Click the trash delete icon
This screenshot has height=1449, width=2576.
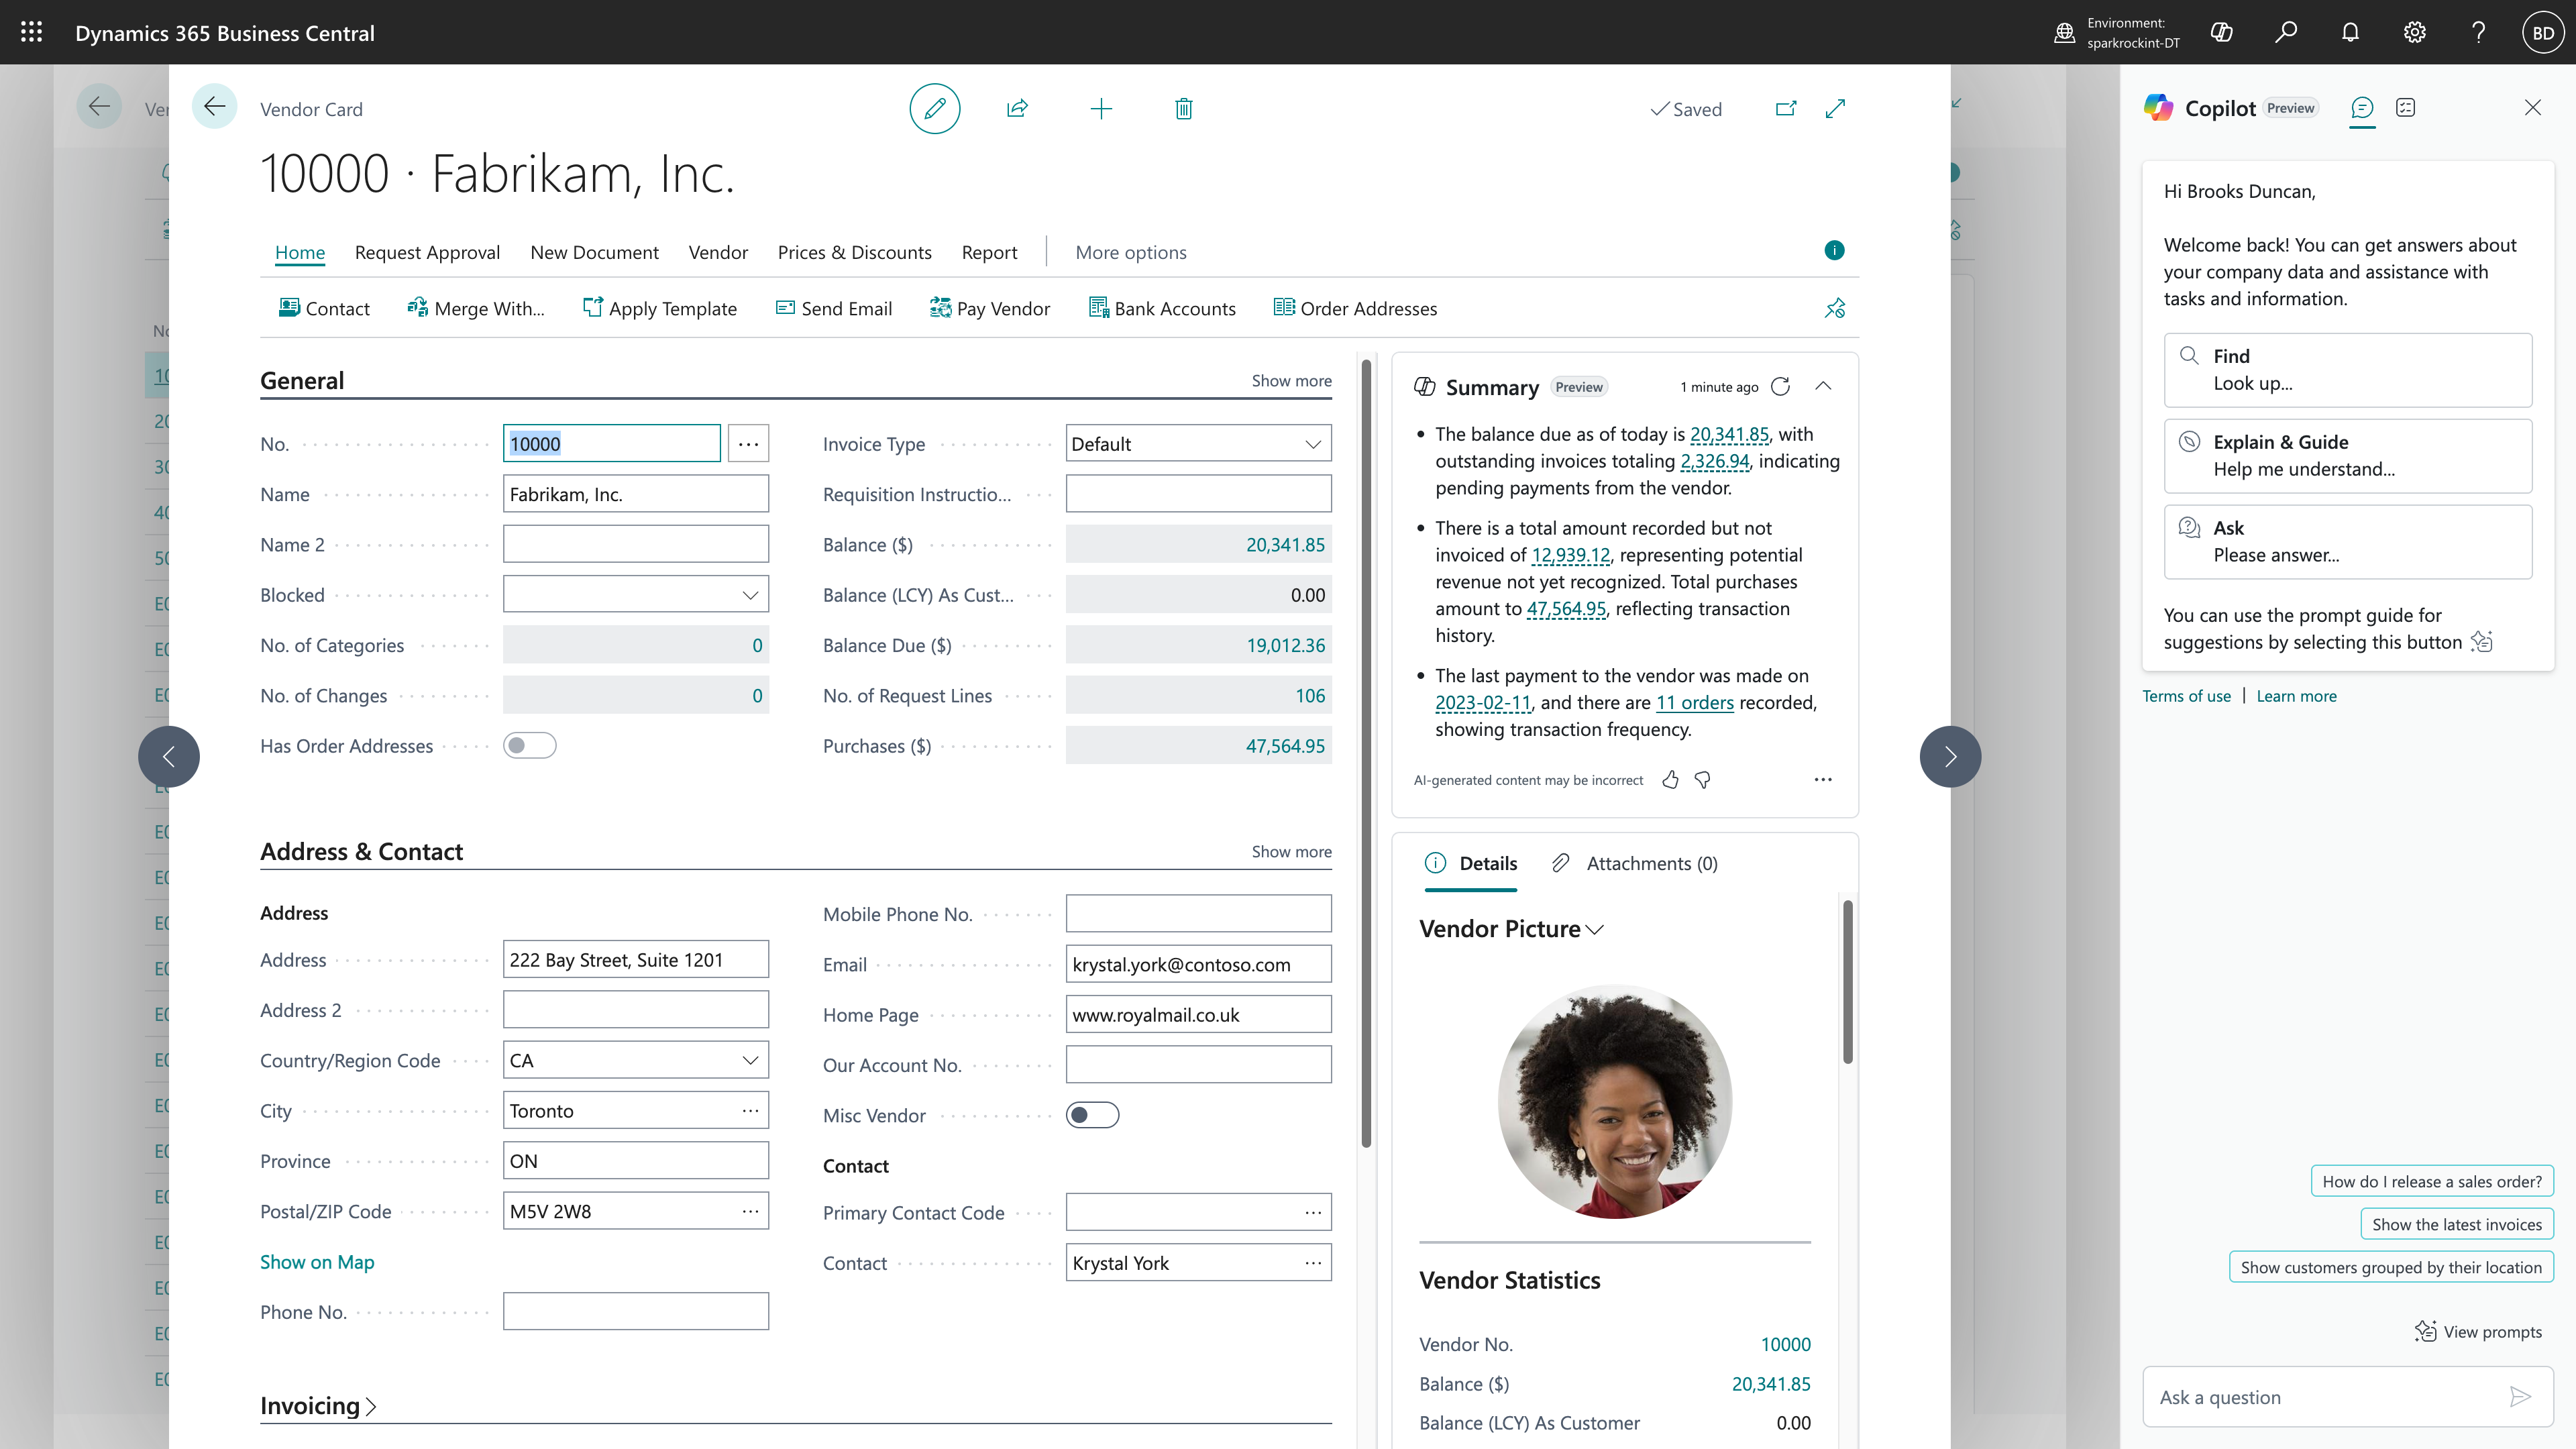(1183, 108)
